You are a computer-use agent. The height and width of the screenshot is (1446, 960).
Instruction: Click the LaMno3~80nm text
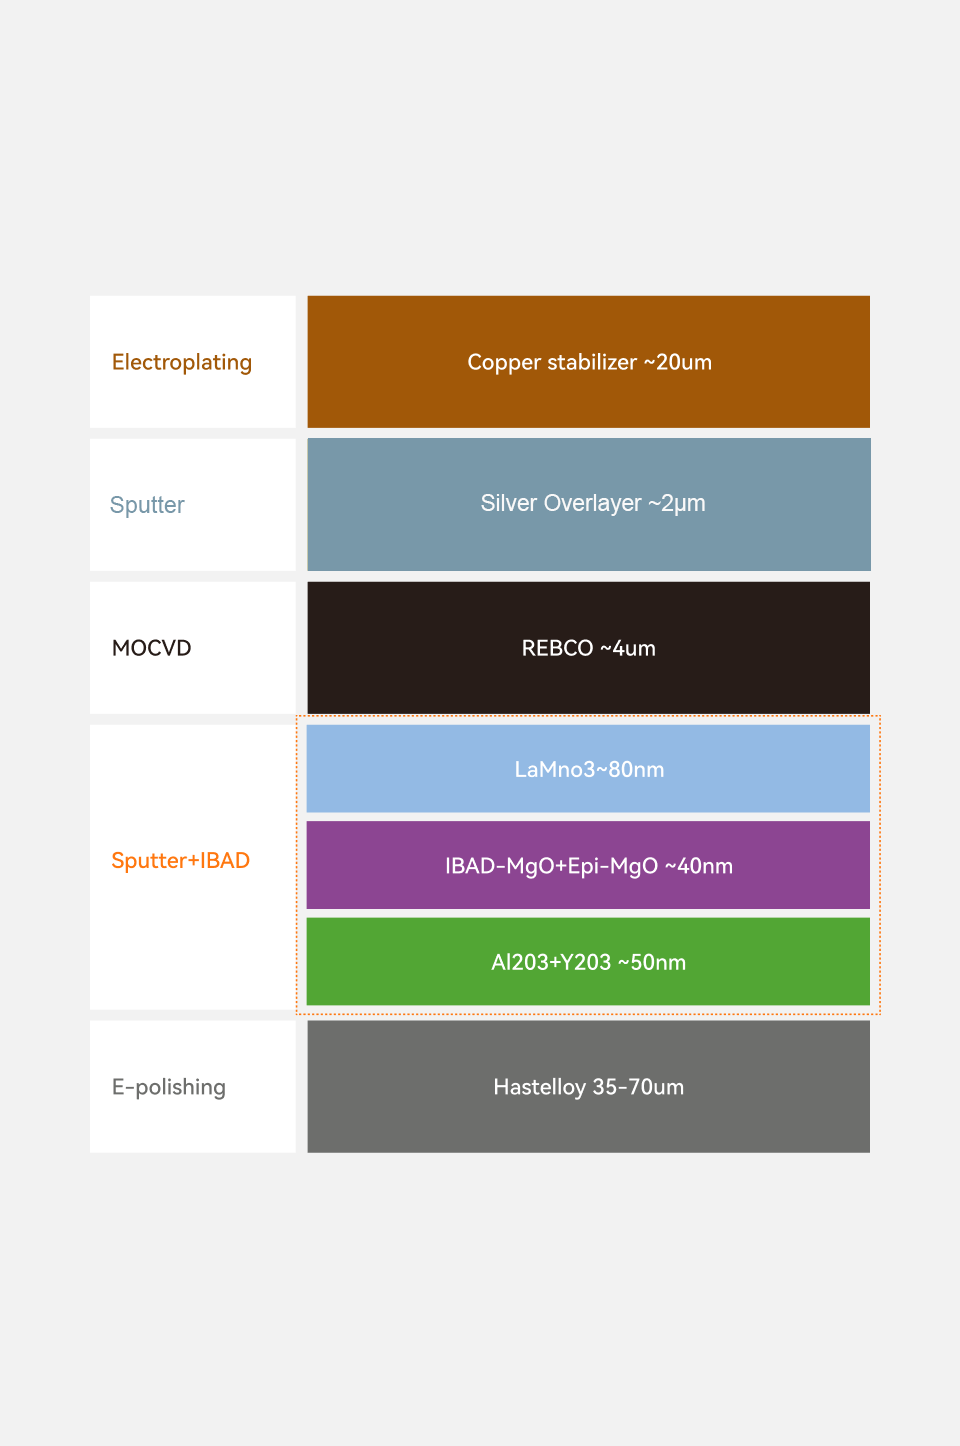pyautogui.click(x=589, y=769)
